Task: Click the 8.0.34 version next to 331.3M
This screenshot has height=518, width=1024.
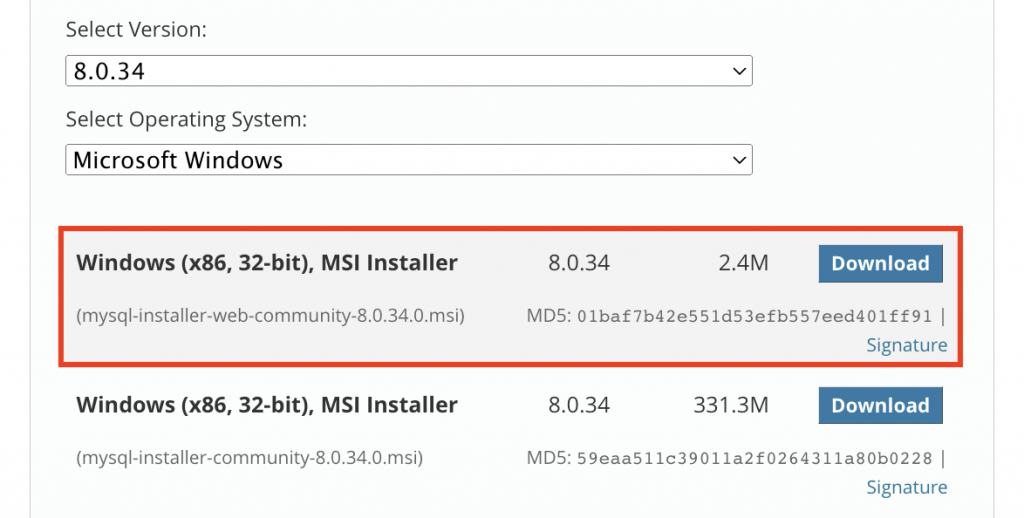Action: tap(578, 406)
